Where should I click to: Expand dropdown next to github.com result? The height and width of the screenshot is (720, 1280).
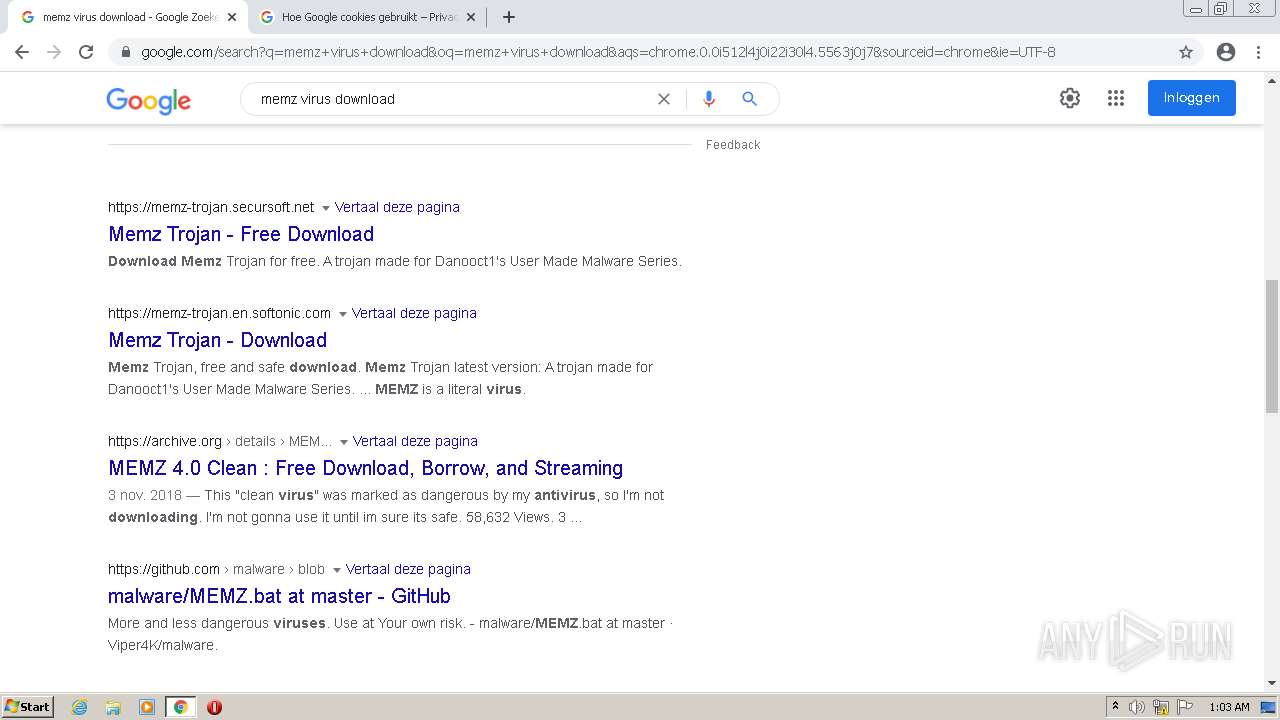tap(336, 570)
